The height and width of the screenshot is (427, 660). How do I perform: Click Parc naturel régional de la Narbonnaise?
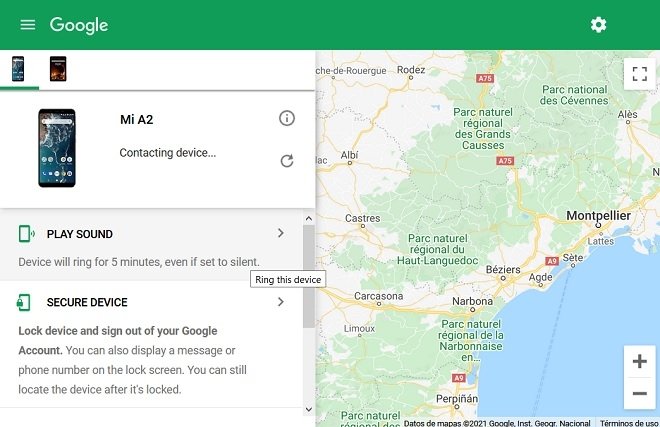[471, 340]
